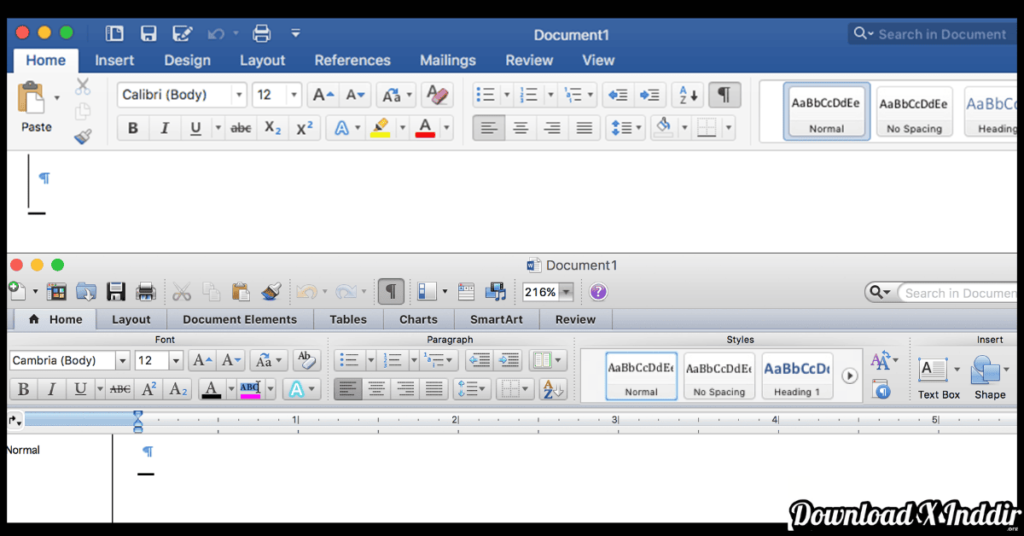Open font size 12 dropdown in top ribbon
This screenshot has width=1024, height=536.
coord(294,95)
